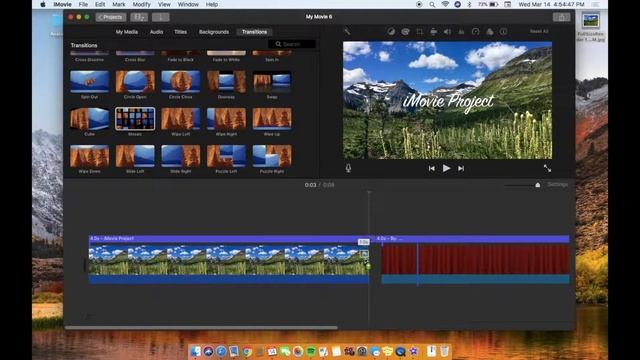Select the Mosaic transition

tap(135, 119)
